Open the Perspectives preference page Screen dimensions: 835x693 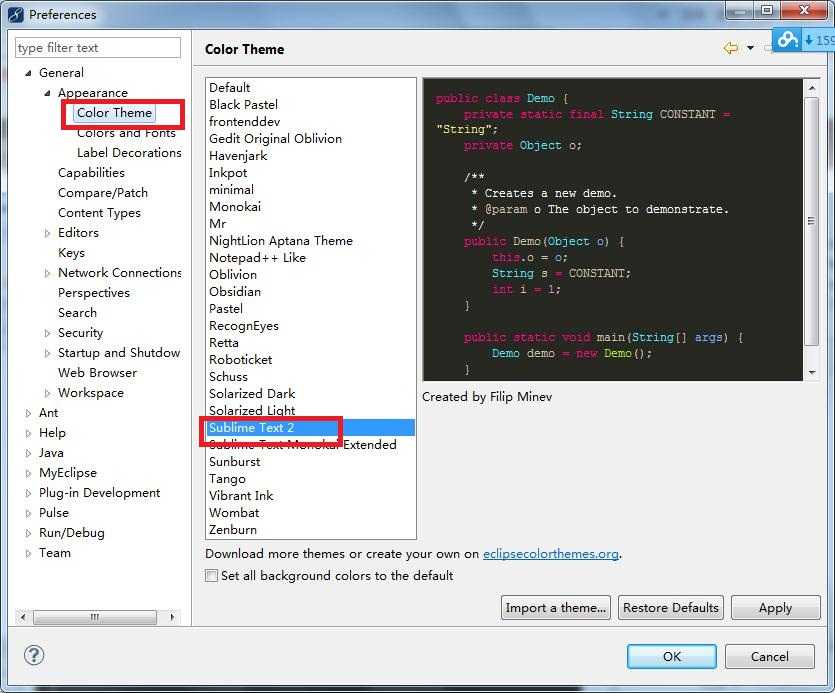94,293
